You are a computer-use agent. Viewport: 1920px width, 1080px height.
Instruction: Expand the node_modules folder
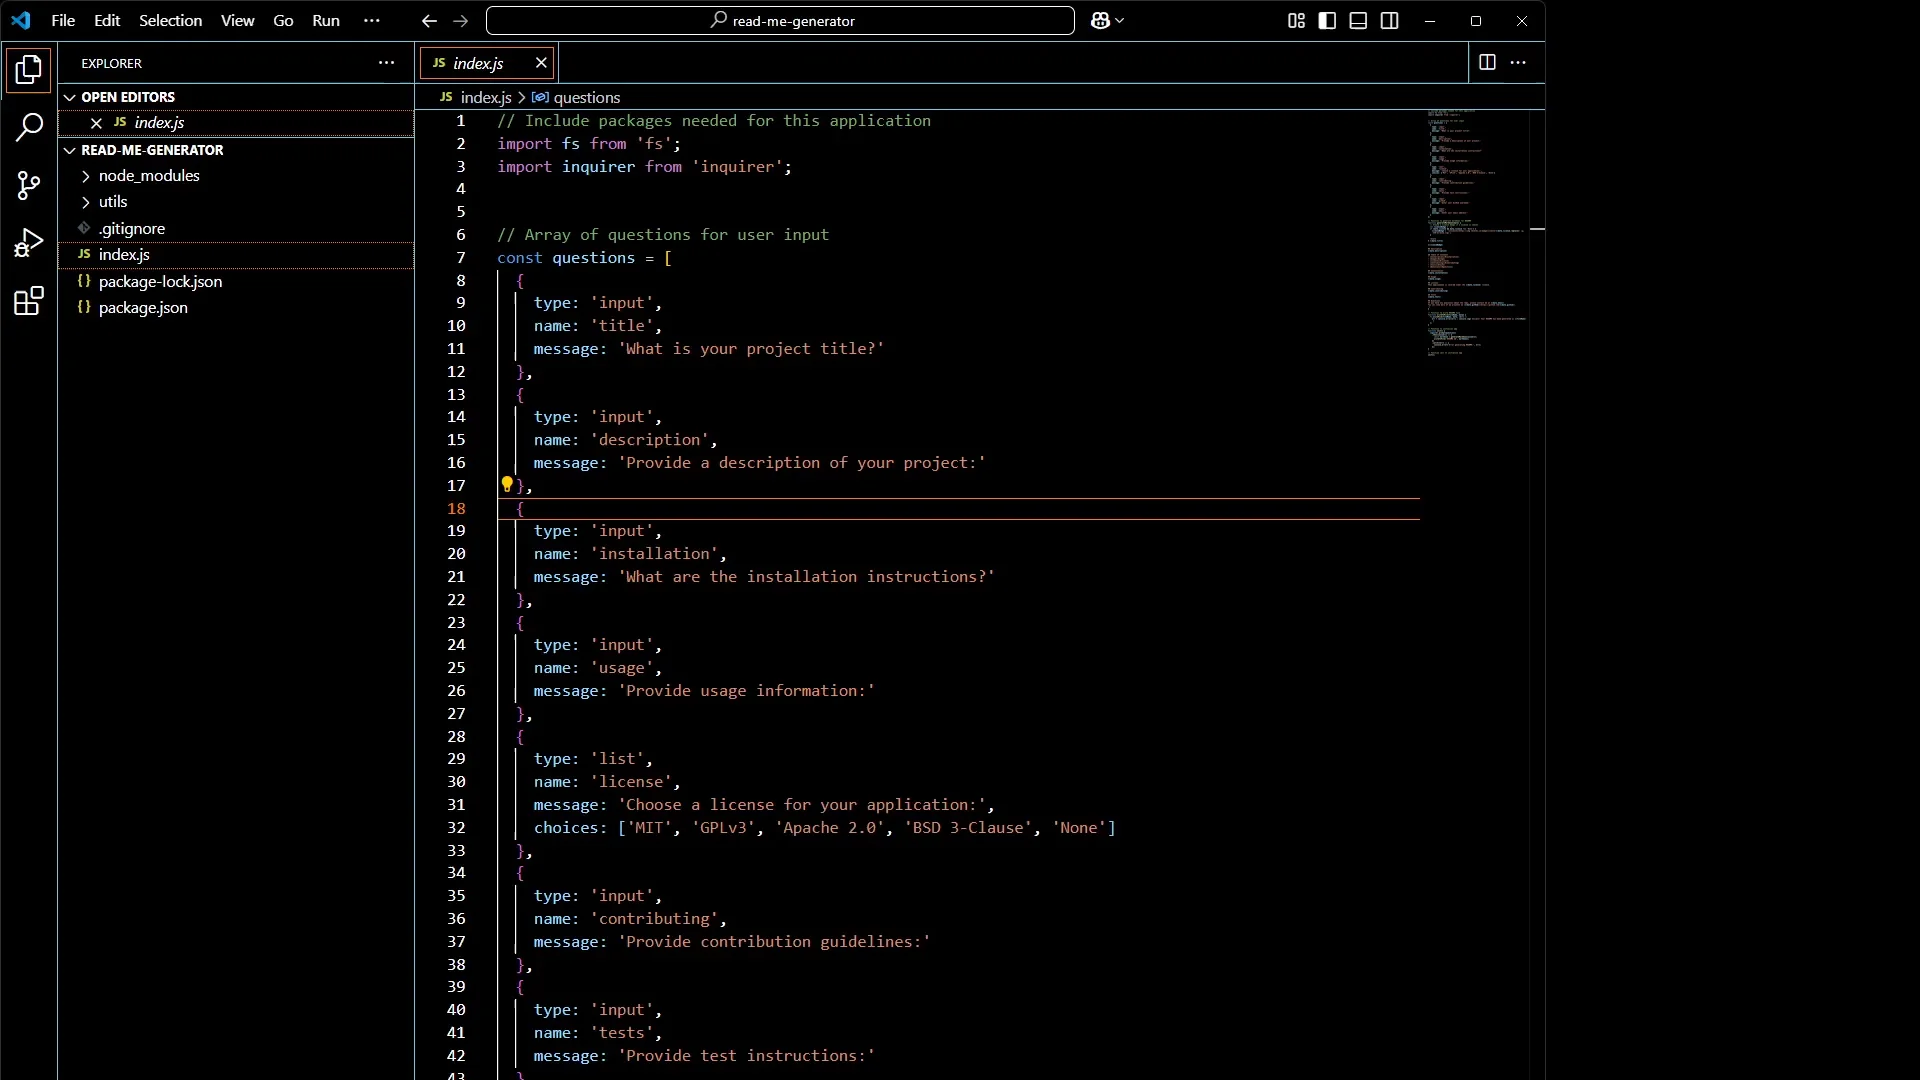click(x=86, y=176)
